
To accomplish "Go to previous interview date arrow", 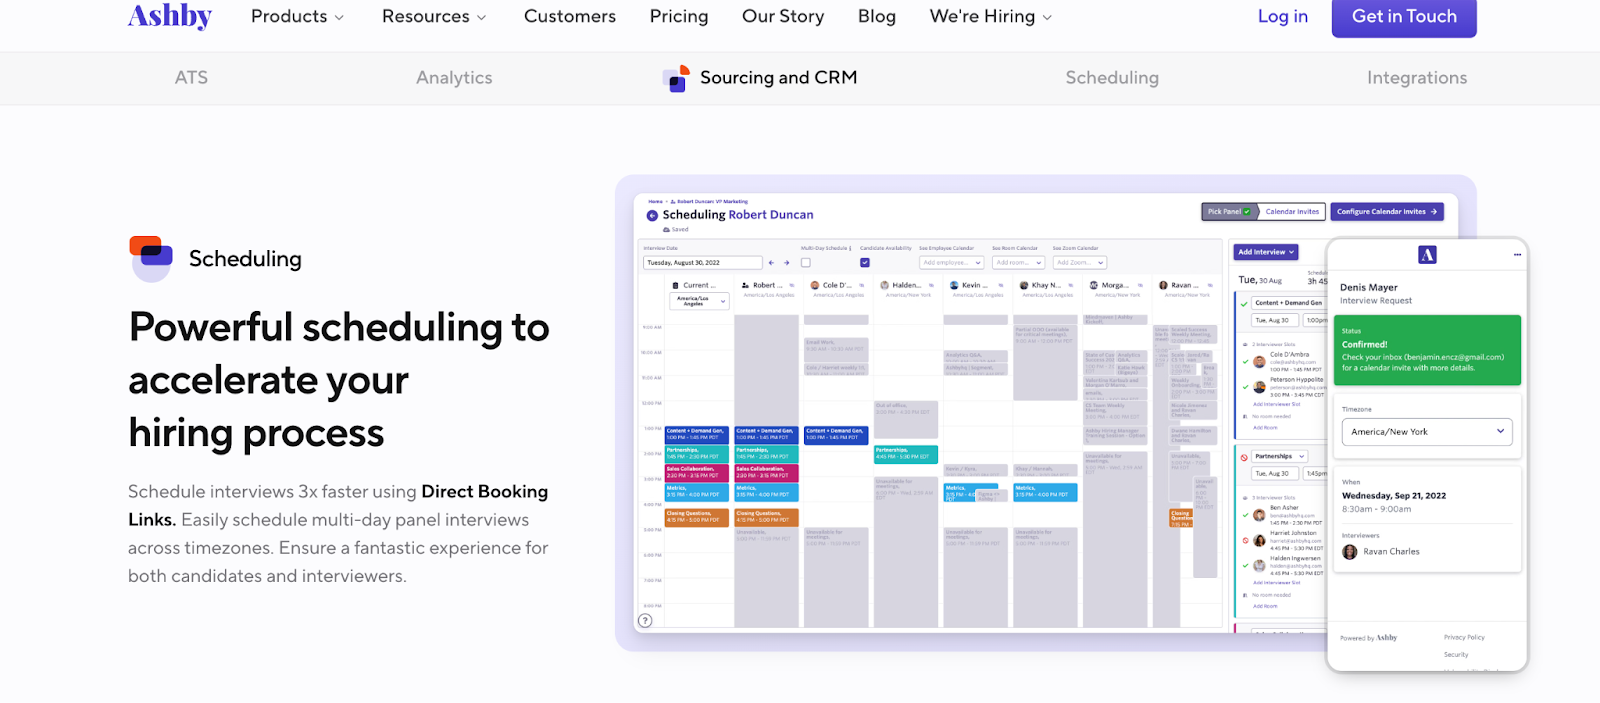I will tap(771, 263).
